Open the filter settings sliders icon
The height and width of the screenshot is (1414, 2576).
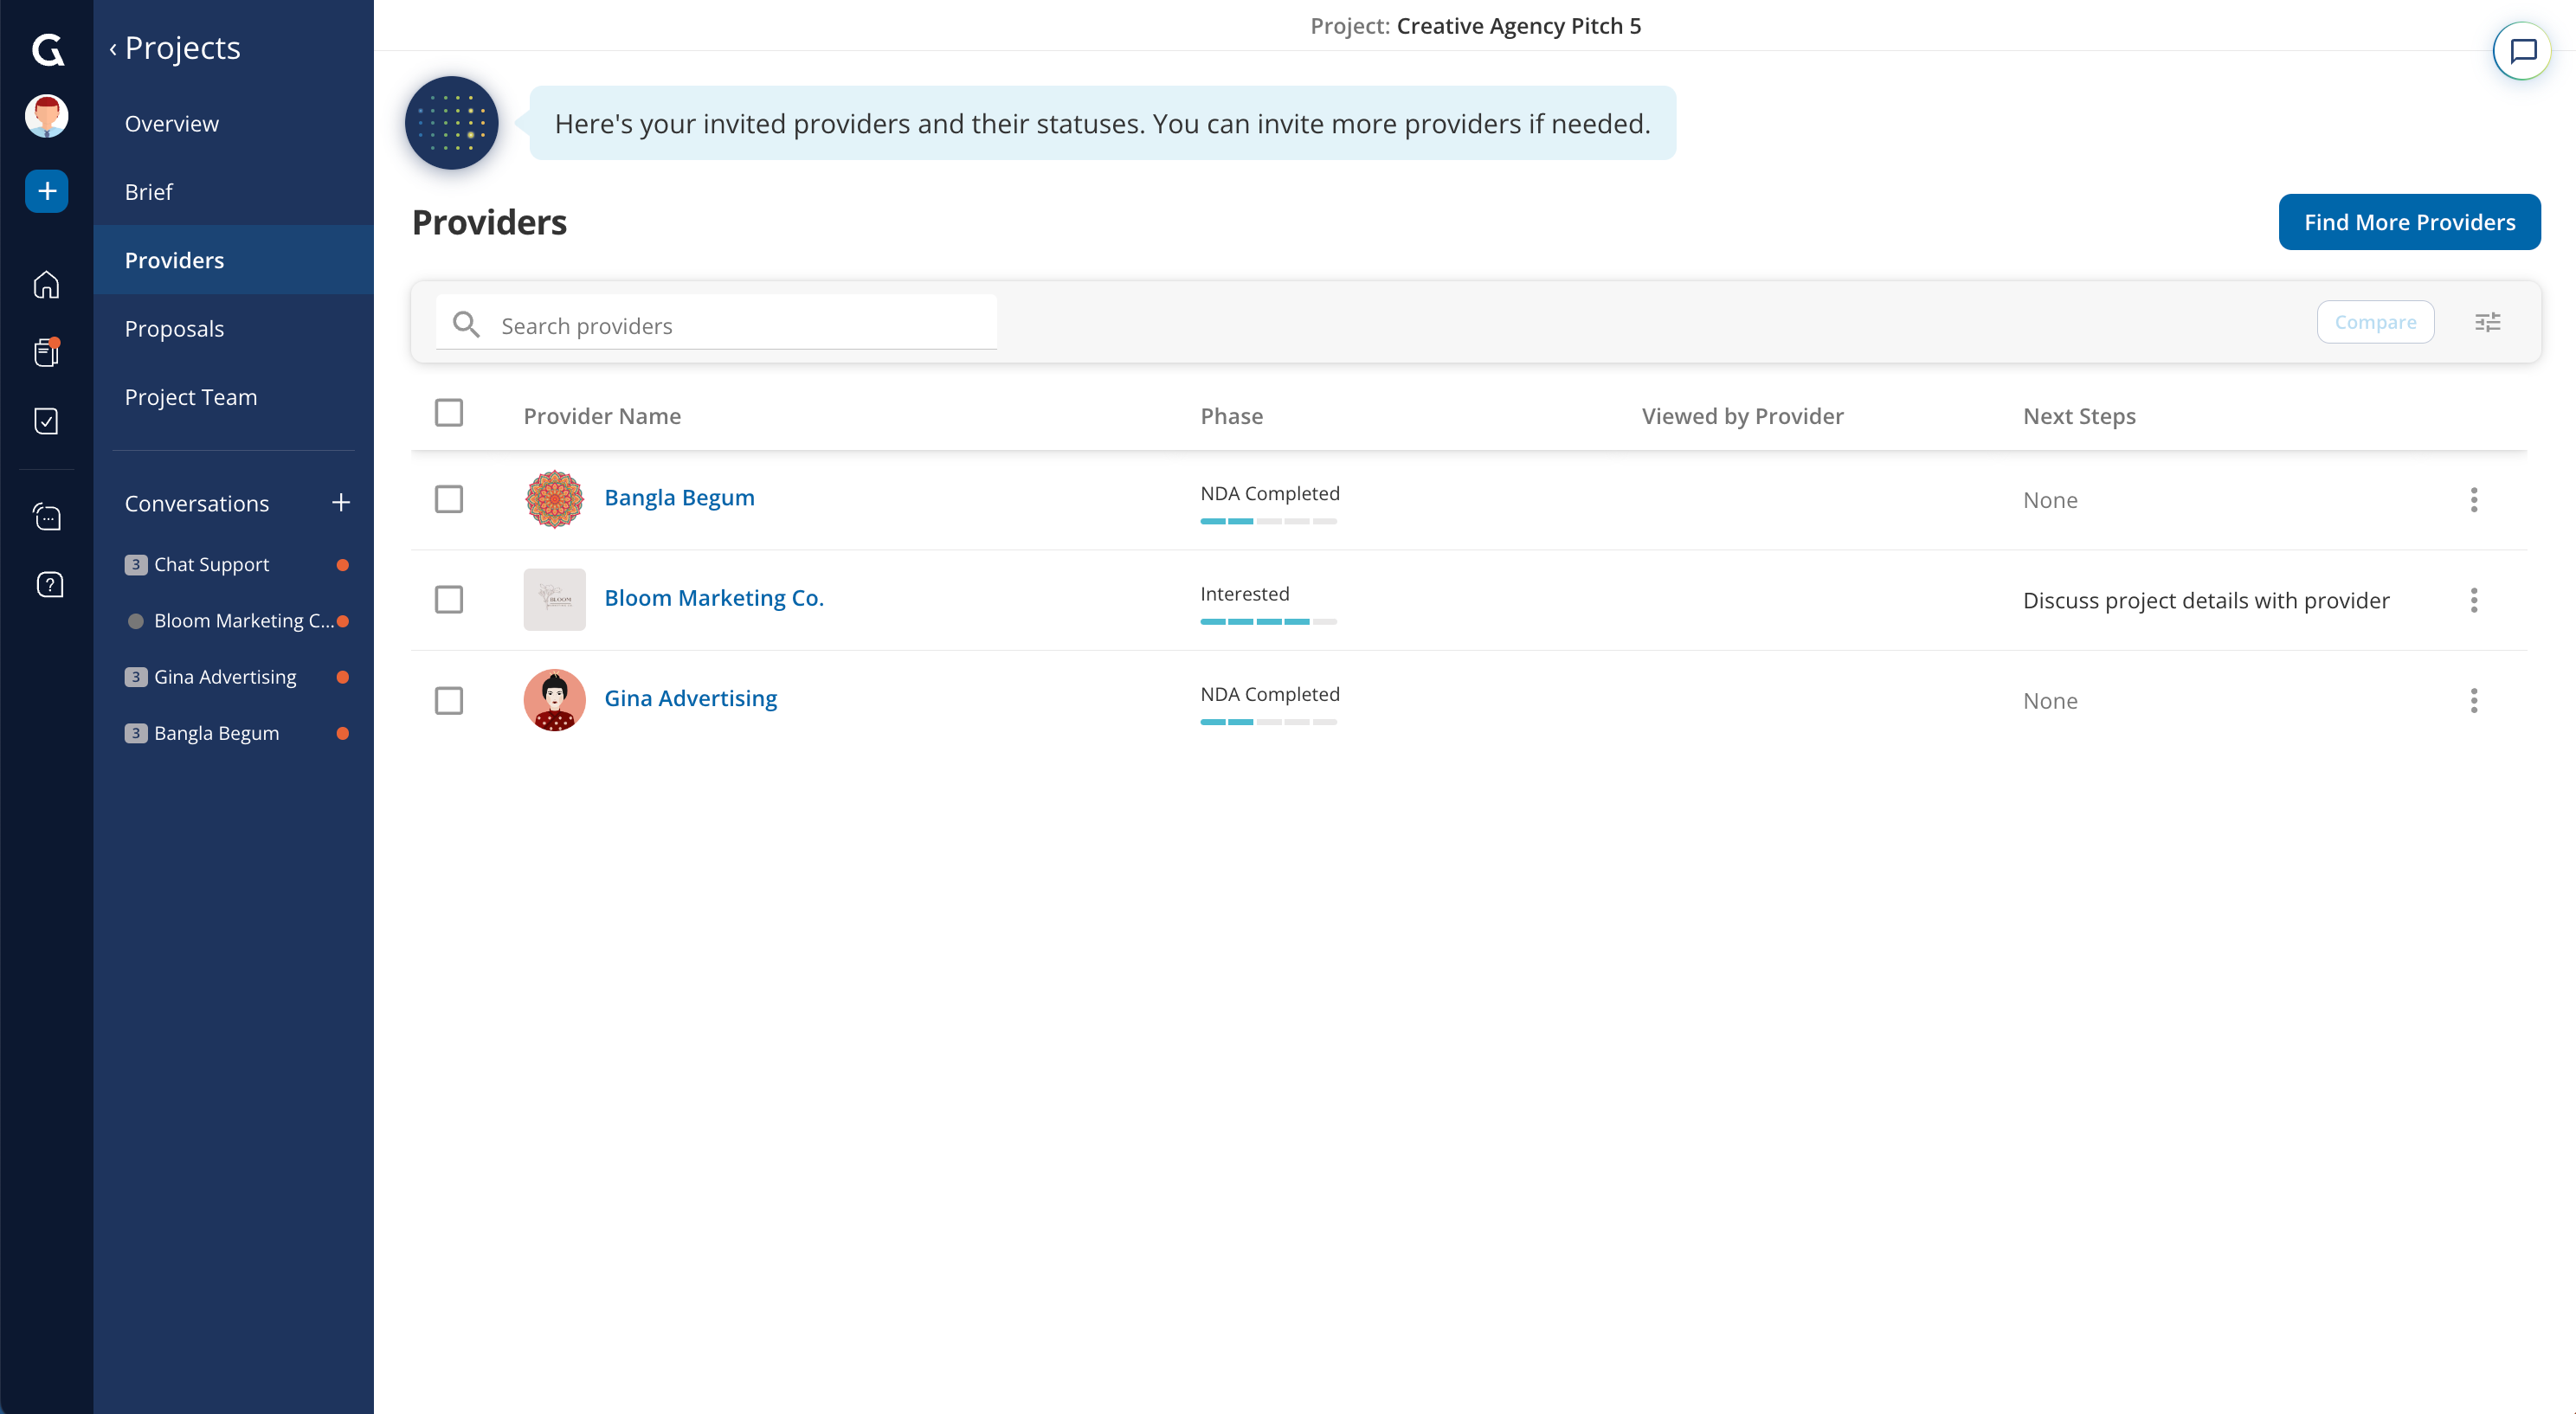click(x=2487, y=322)
